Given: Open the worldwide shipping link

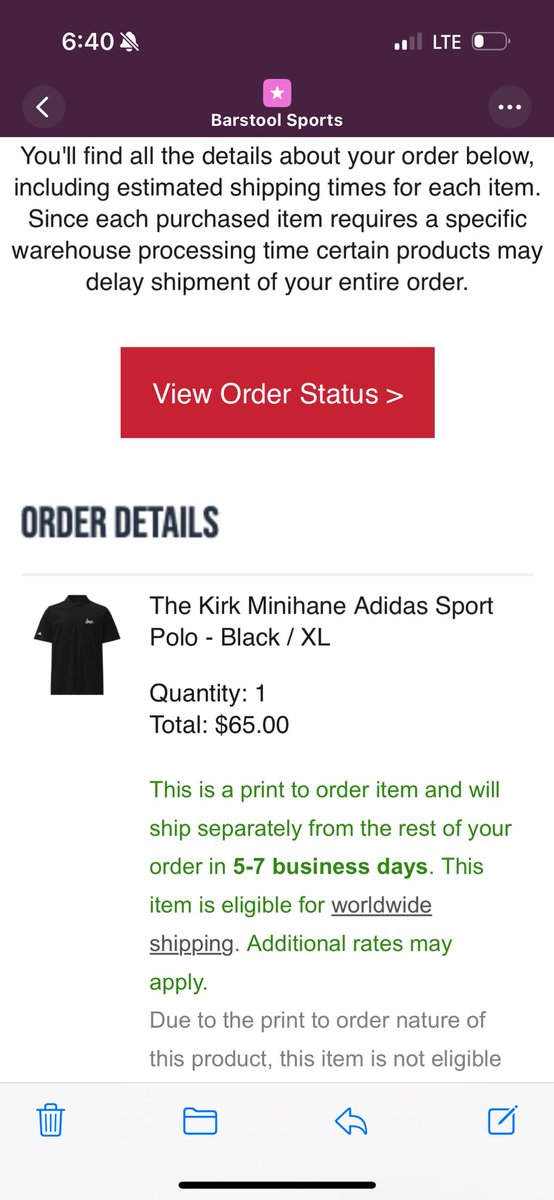Looking at the screenshot, I should tap(291, 924).
